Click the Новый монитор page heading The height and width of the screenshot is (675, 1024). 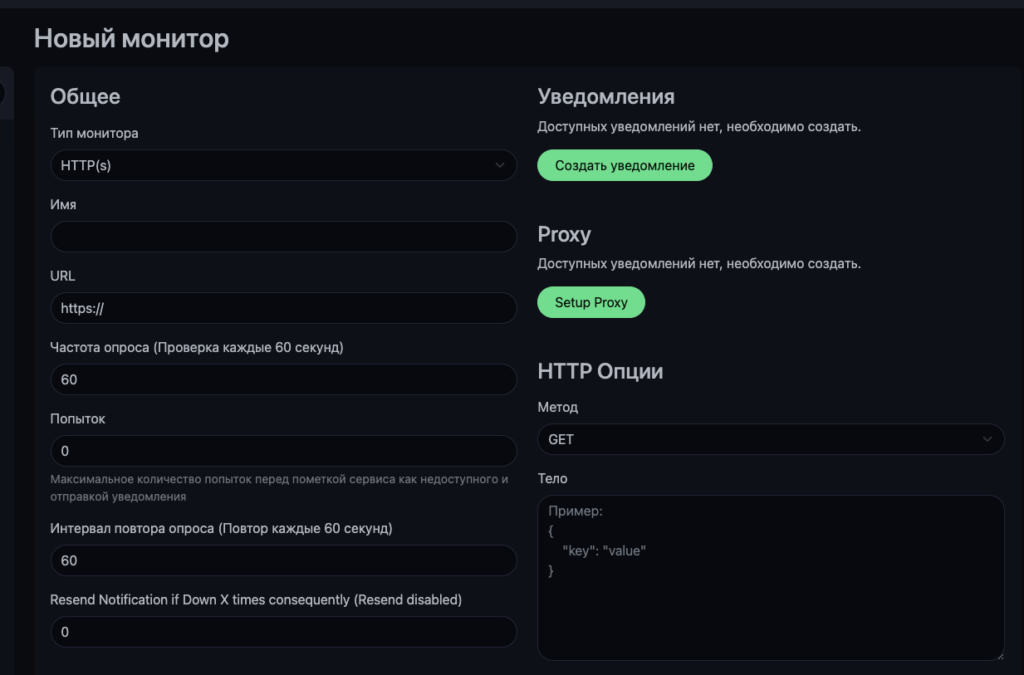click(131, 39)
